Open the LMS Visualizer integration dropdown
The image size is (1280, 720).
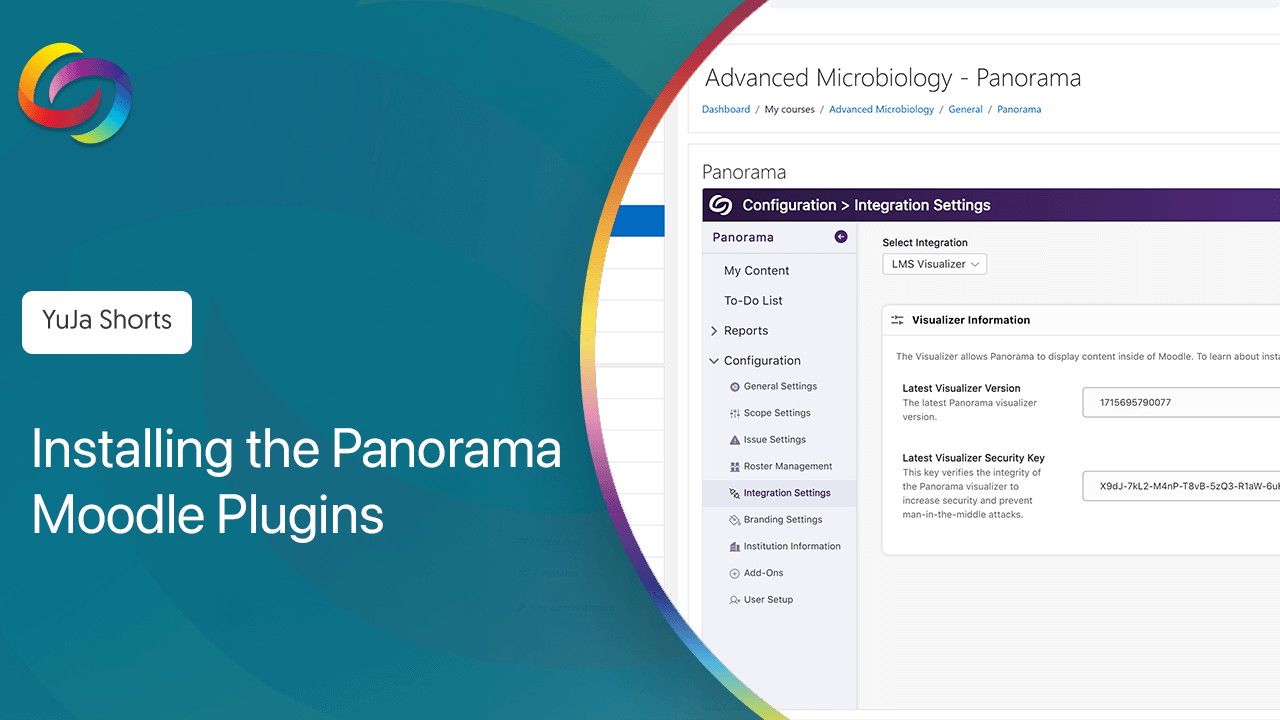pyautogui.click(x=934, y=264)
